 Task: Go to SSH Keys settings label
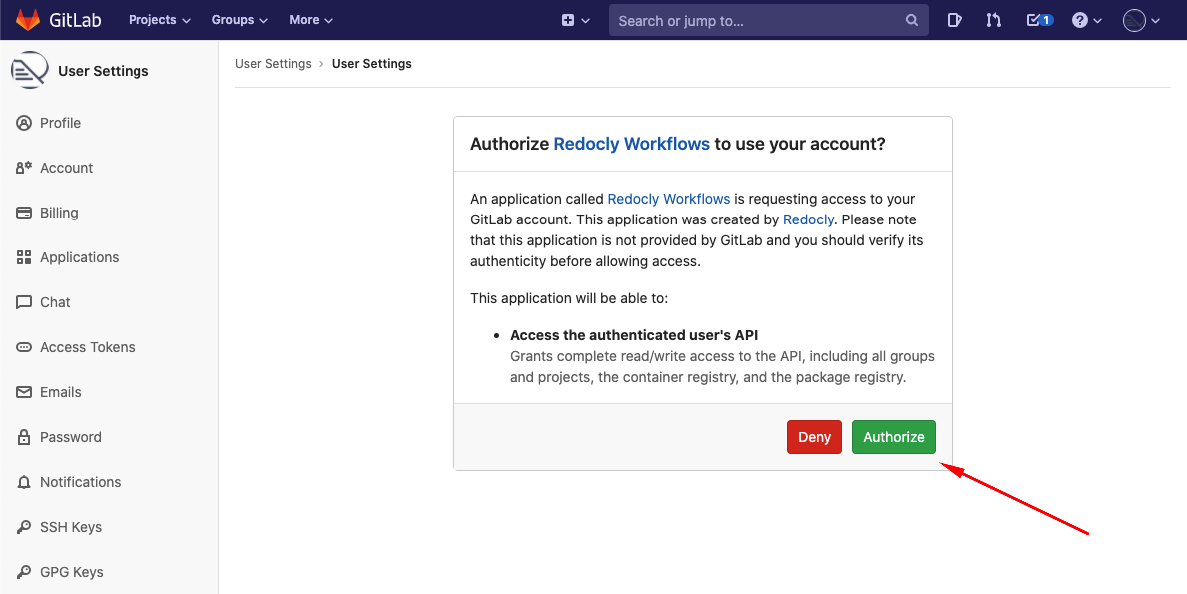[71, 527]
